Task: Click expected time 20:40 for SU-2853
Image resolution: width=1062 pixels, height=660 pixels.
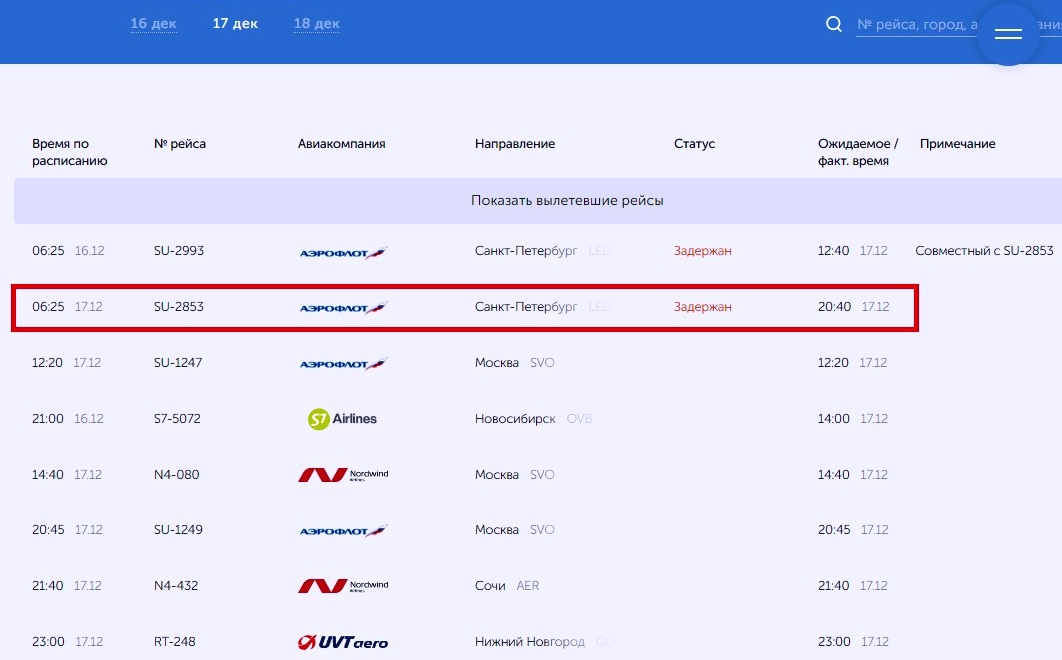Action: [x=834, y=307]
